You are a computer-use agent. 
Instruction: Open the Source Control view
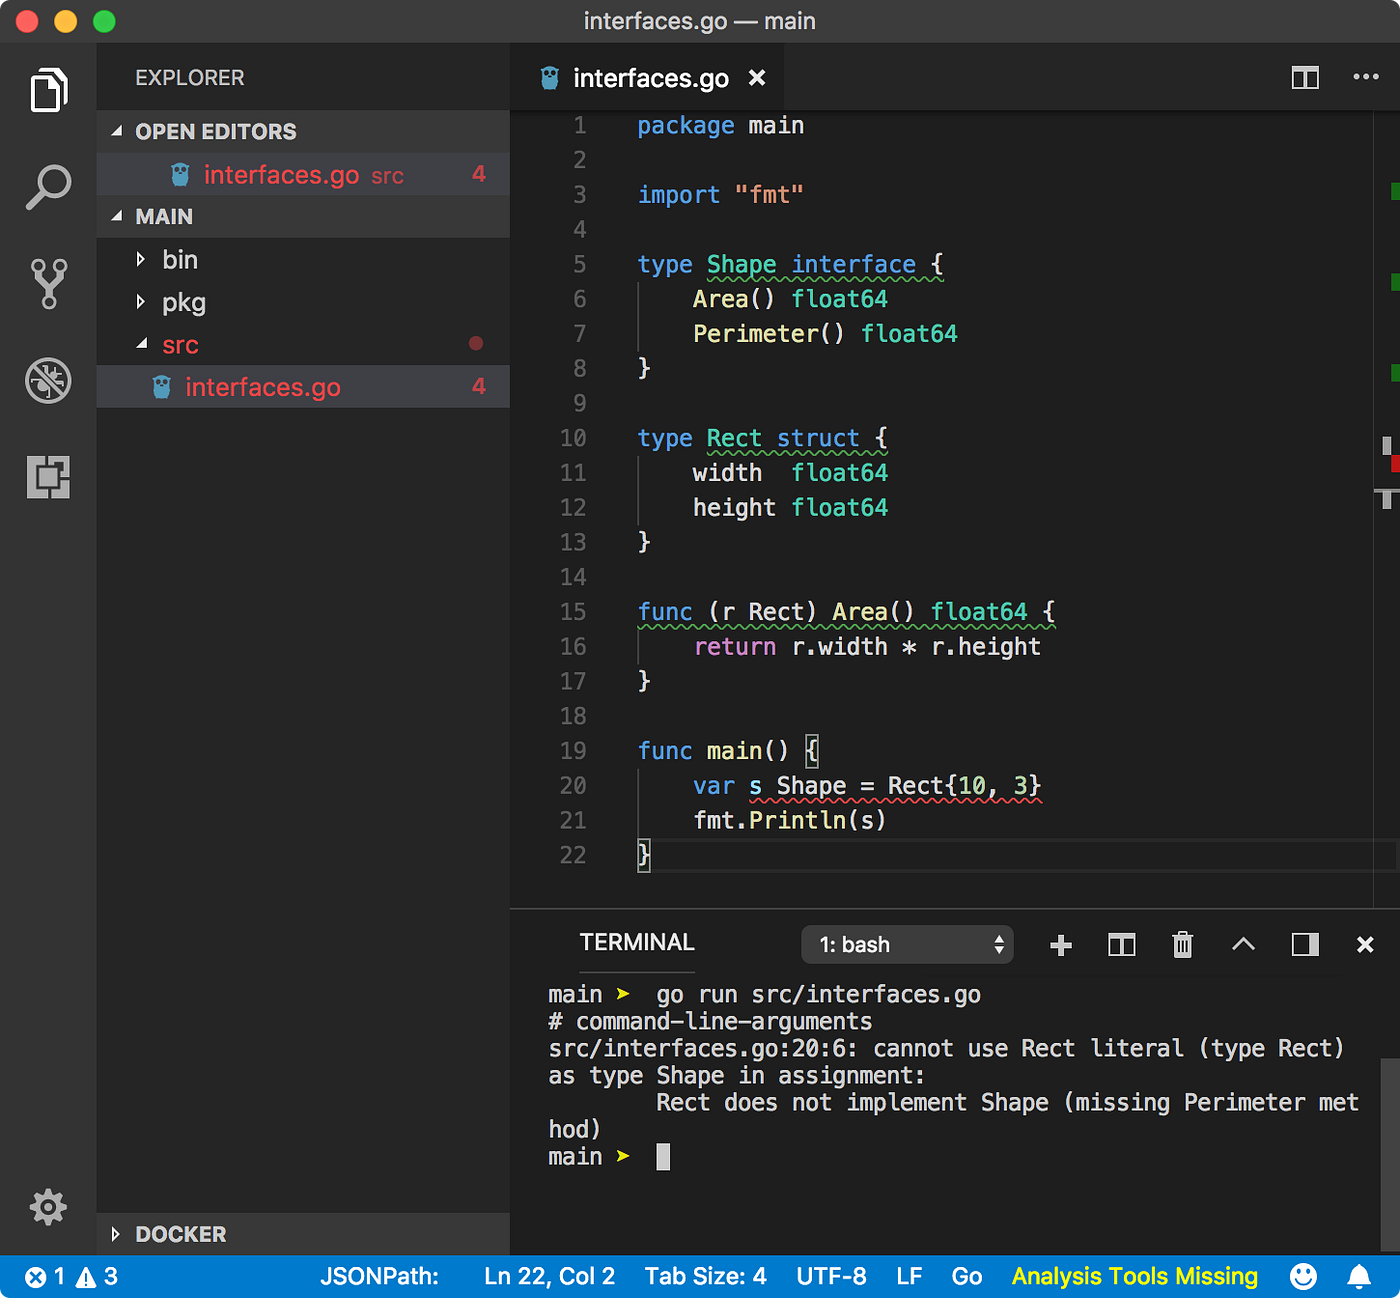[x=47, y=283]
